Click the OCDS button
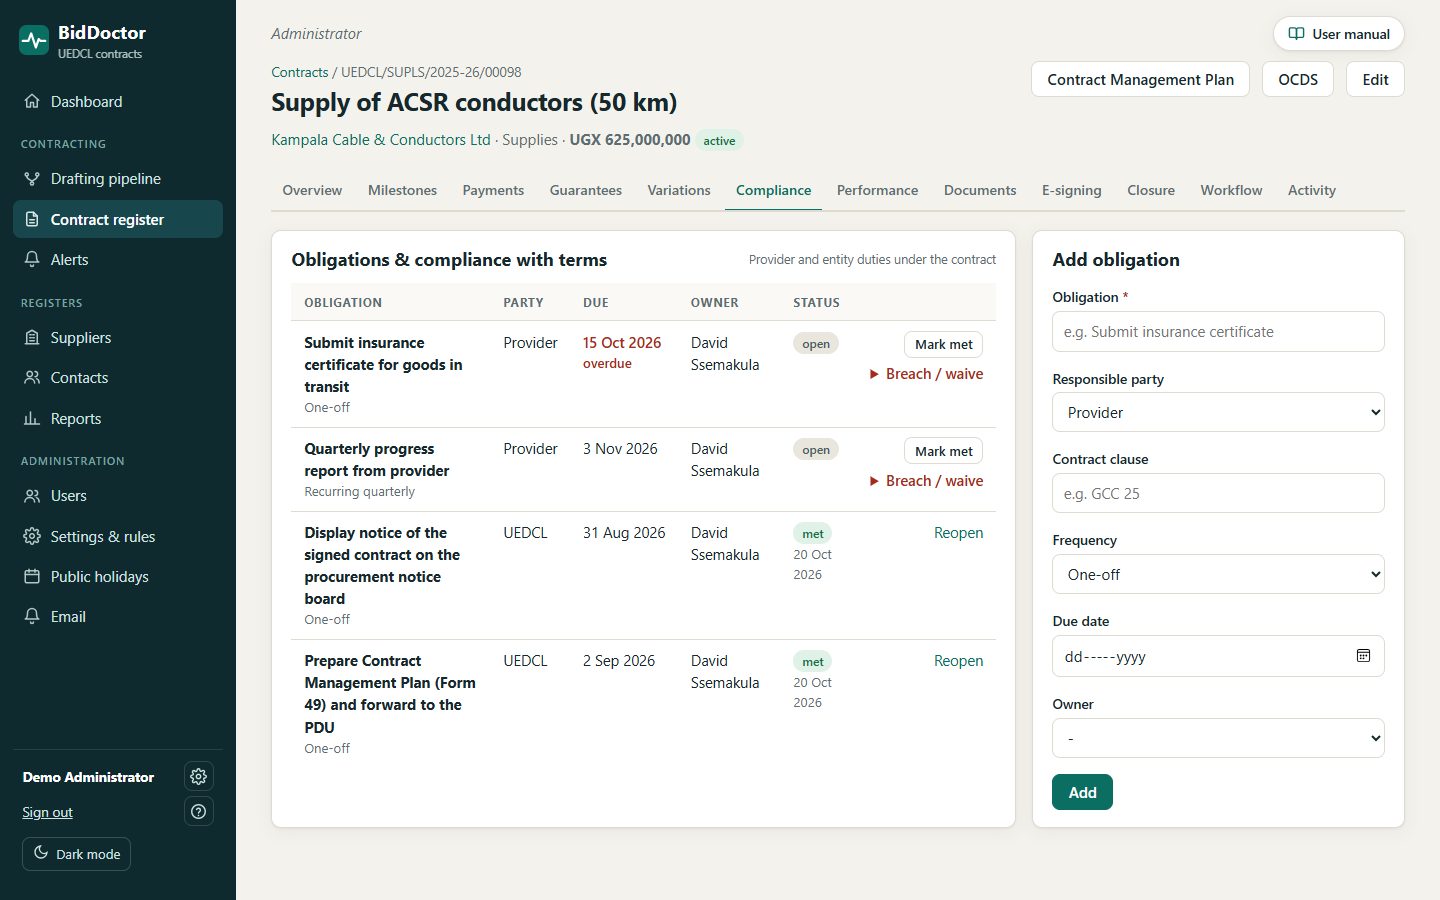 [1298, 80]
